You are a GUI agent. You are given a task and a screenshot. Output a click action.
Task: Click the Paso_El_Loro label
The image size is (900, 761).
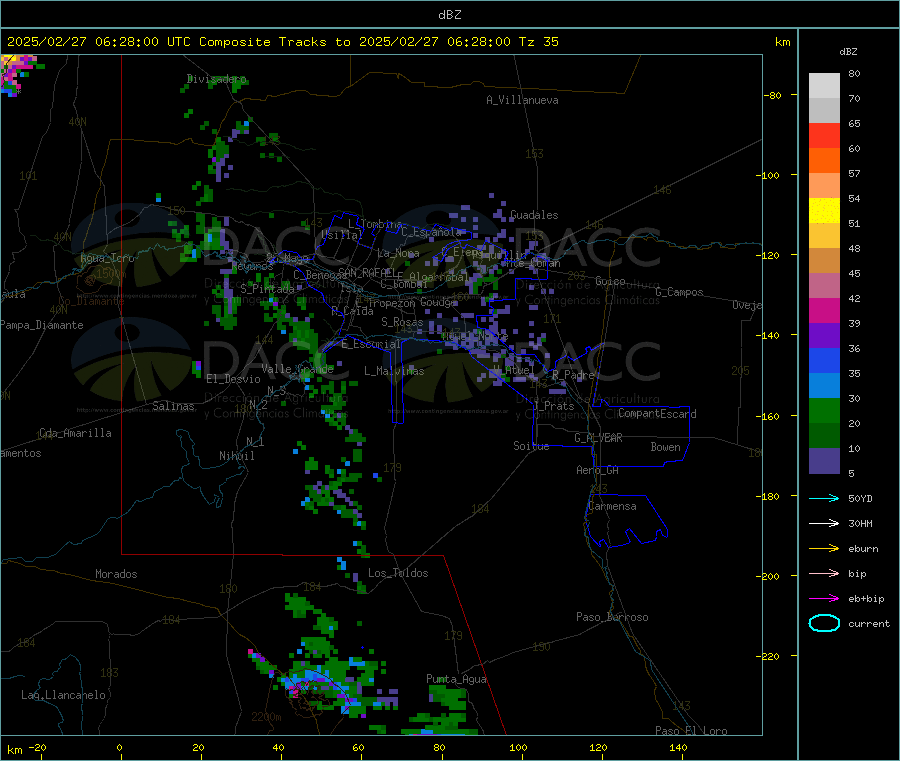(691, 731)
